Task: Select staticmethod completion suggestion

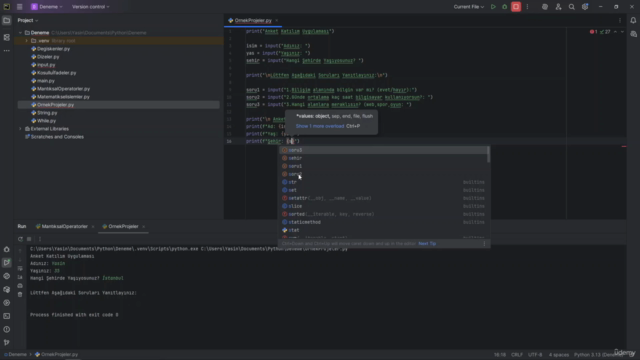Action: click(383, 222)
